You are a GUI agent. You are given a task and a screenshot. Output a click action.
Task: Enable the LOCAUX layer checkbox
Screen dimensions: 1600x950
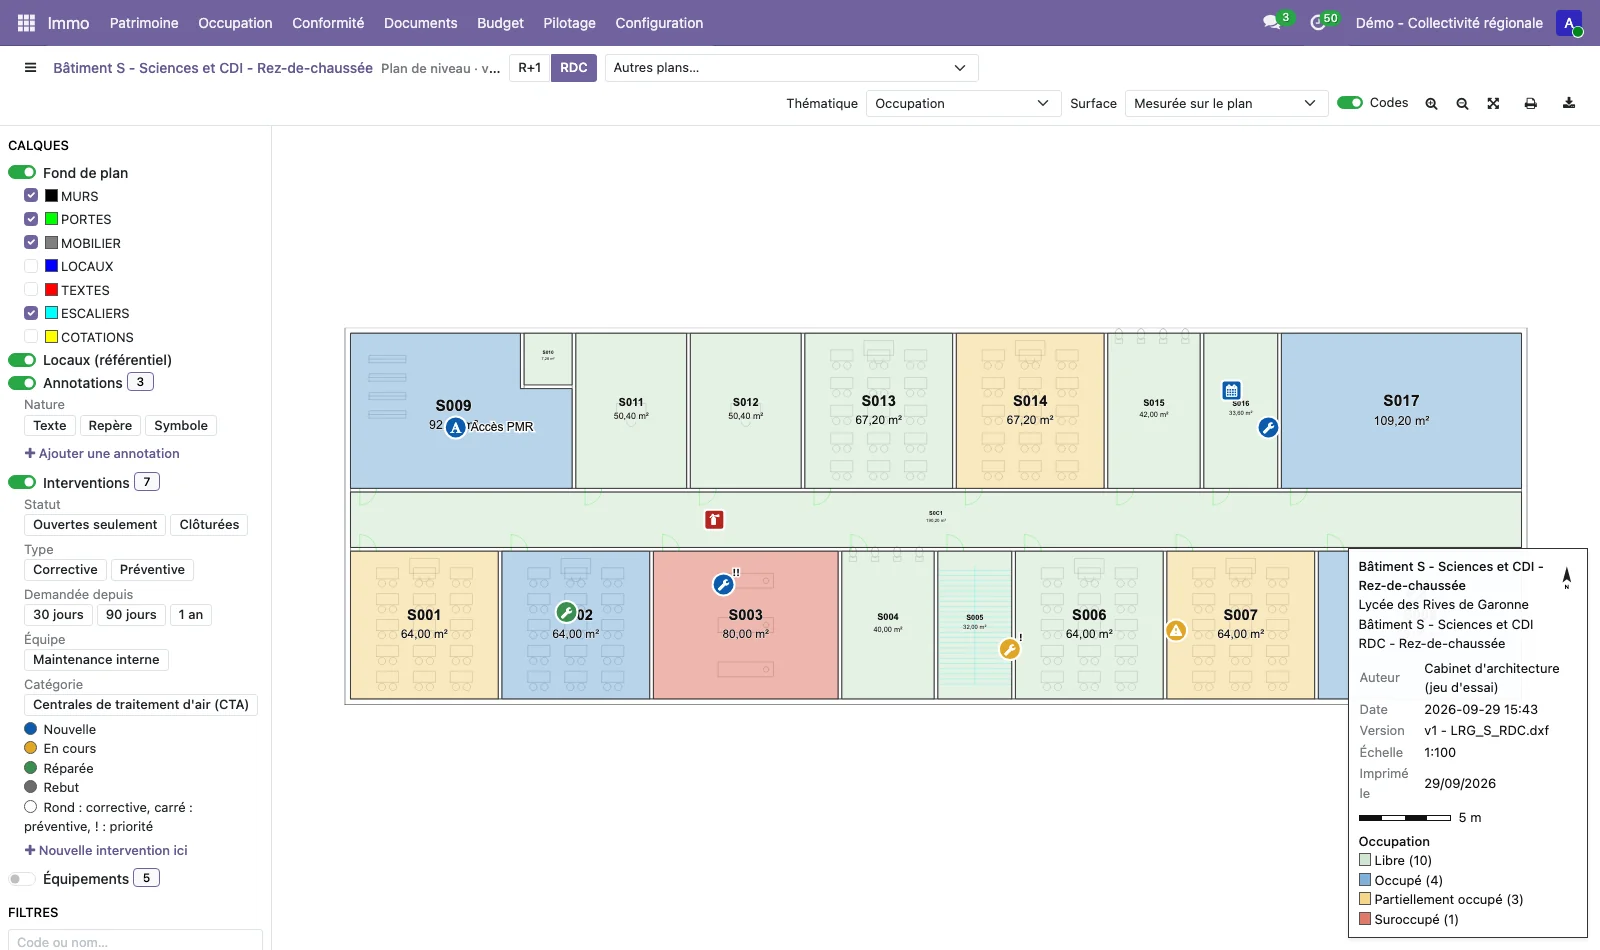click(31, 266)
